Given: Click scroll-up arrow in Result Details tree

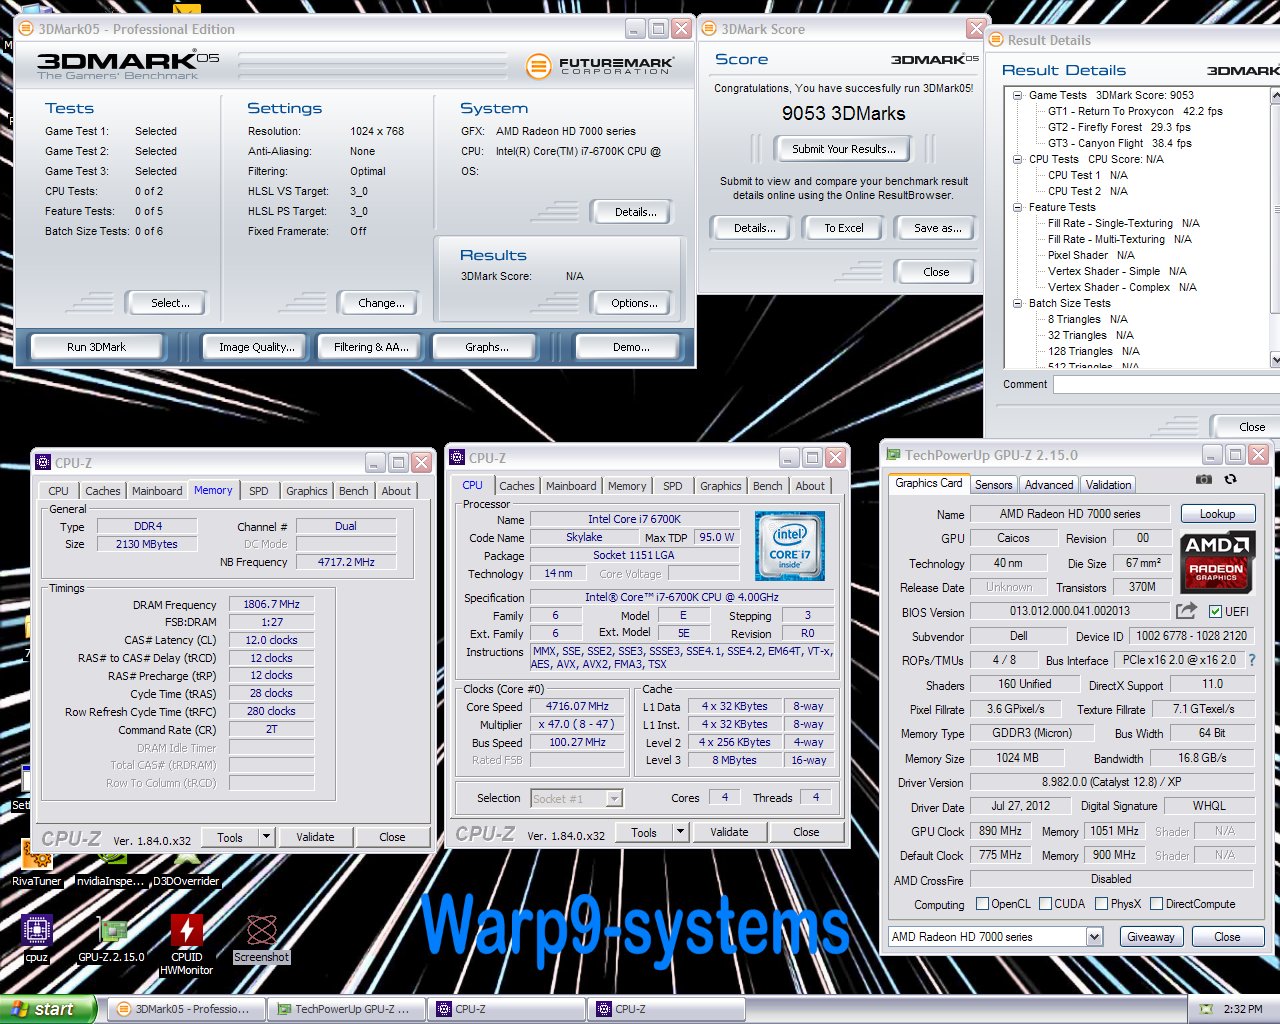Looking at the screenshot, I should (x=1275, y=96).
